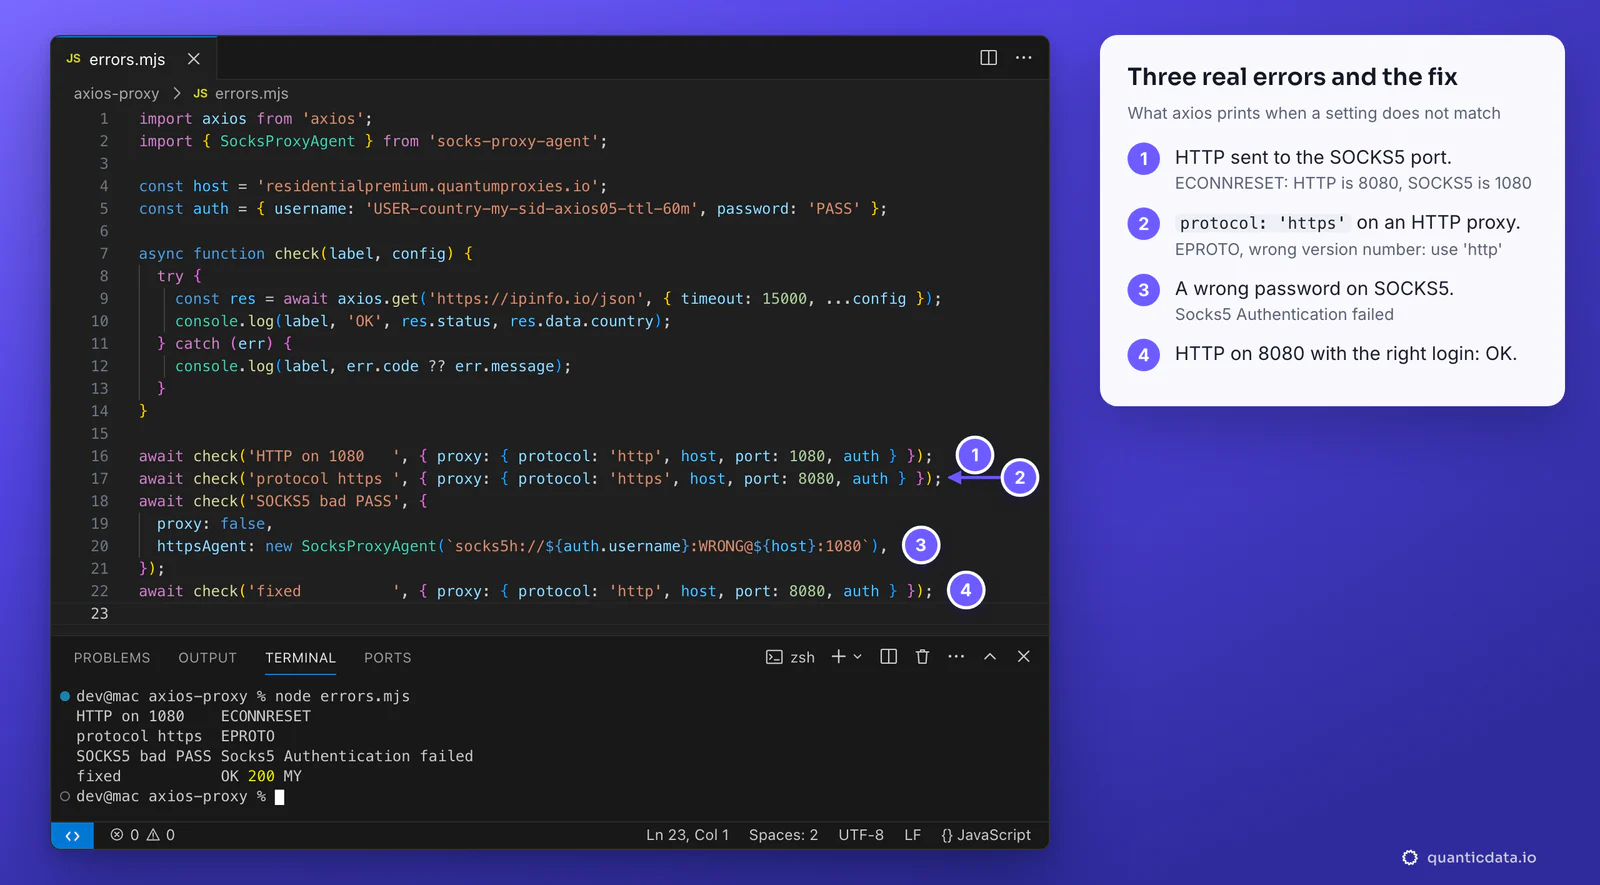Open the editor more actions menu
Viewport: 1600px width, 885px height.
(x=1024, y=58)
